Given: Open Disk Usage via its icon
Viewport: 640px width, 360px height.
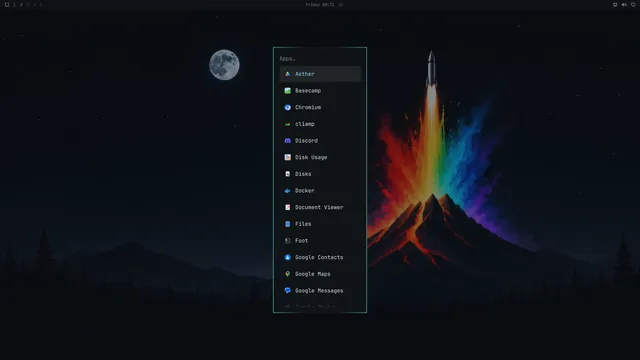Looking at the screenshot, I should tap(287, 157).
